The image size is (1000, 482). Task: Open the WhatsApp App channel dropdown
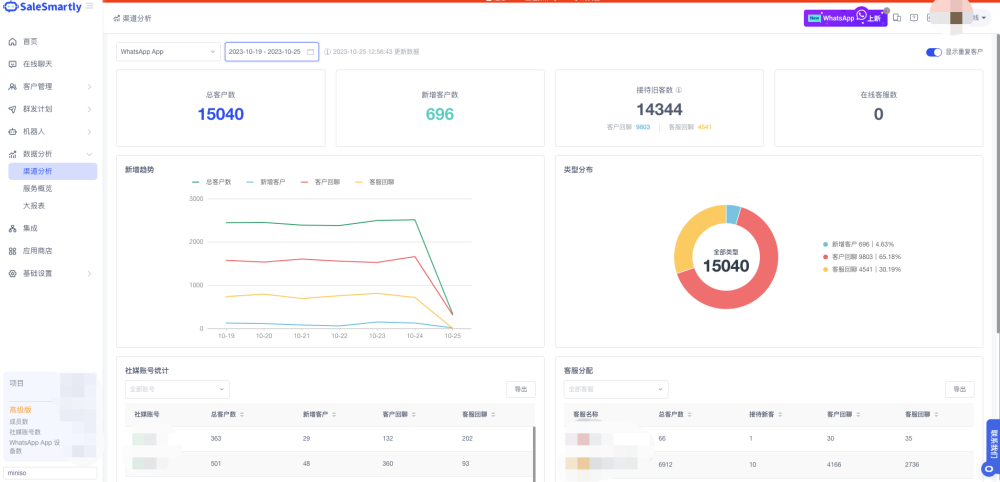pyautogui.click(x=168, y=52)
